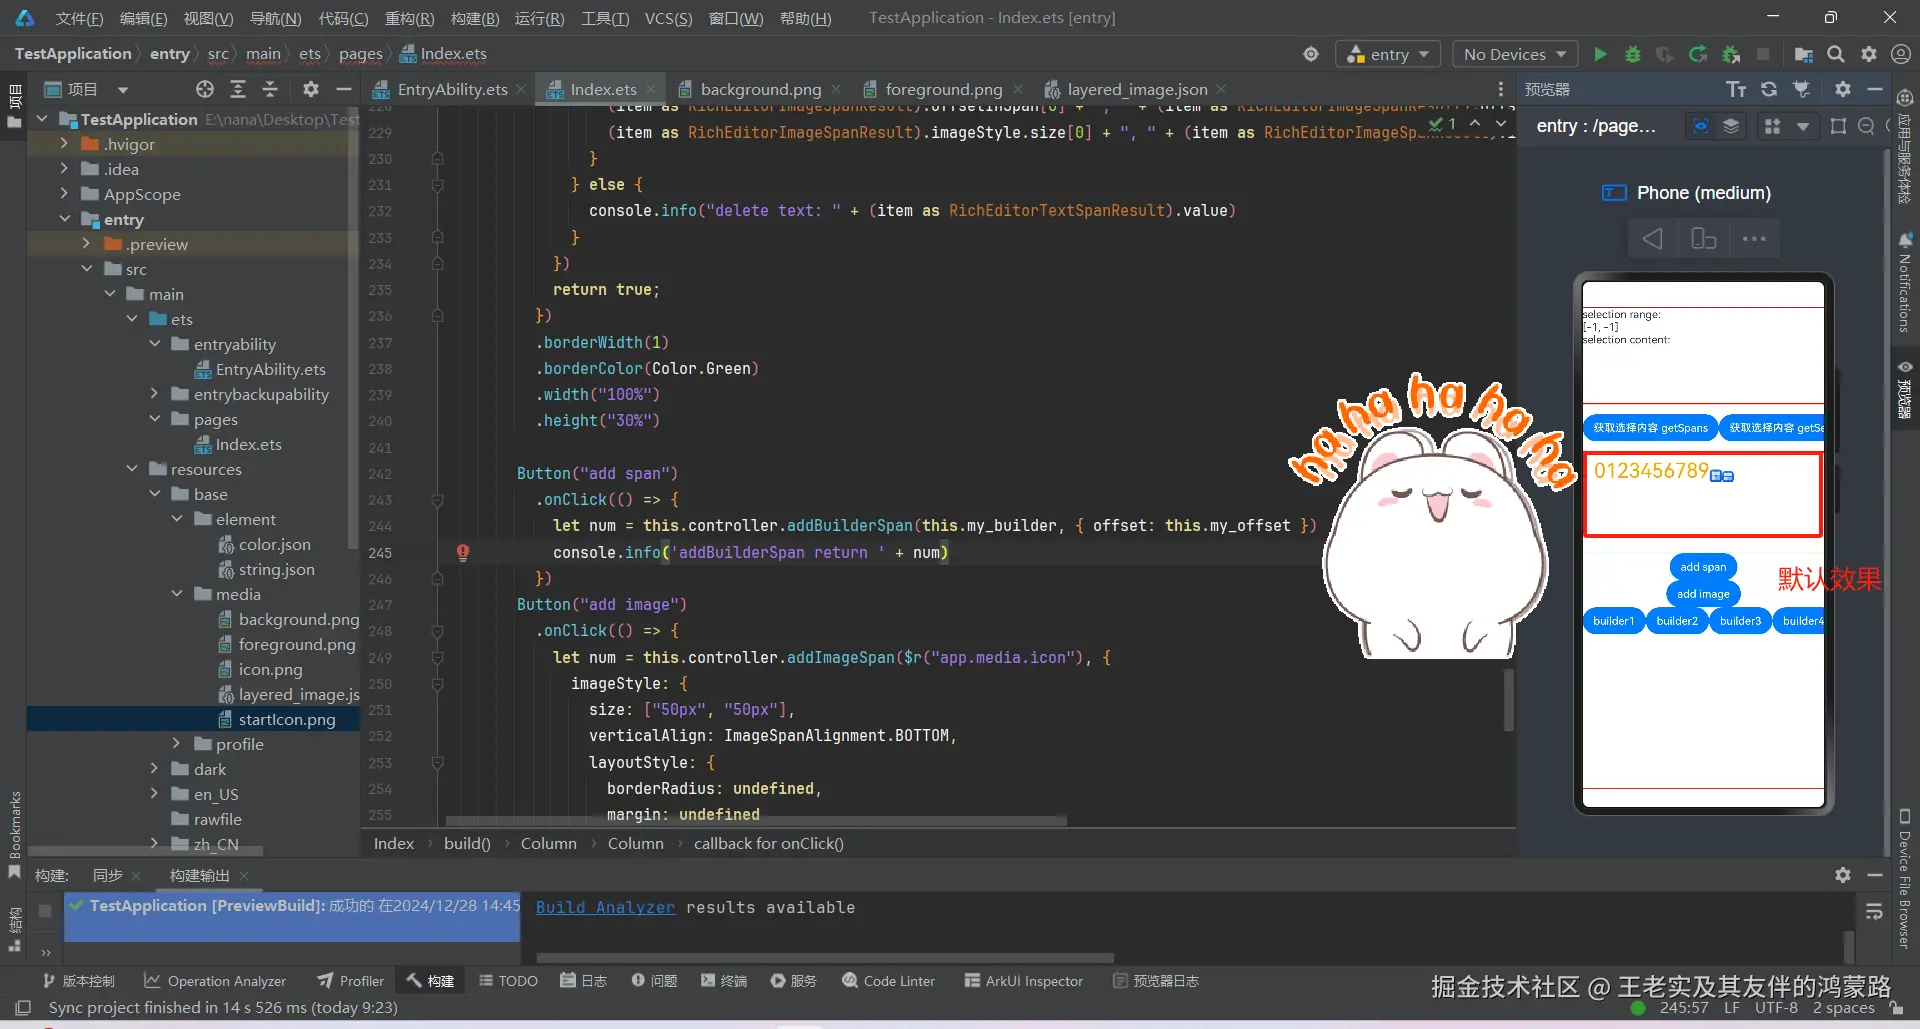
Task: Start debugging with the Debug icon
Action: 1633,54
